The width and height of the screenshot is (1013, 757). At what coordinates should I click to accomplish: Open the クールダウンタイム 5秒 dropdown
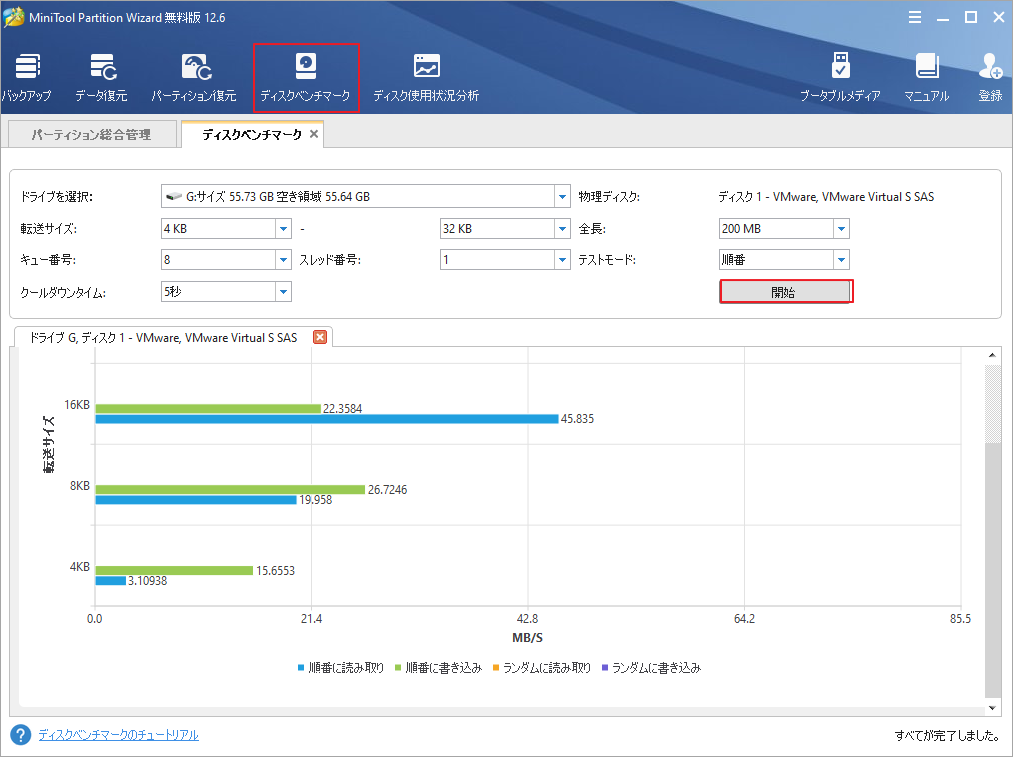(284, 292)
